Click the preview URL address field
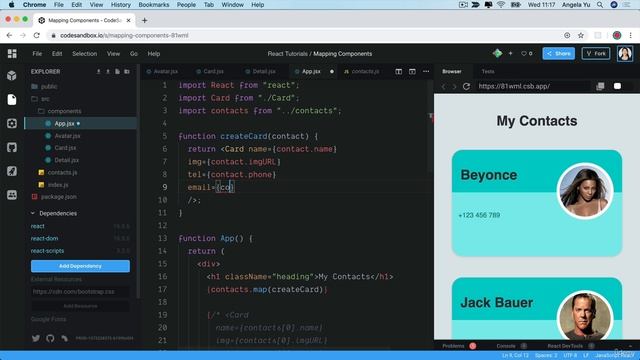Image resolution: width=640 pixels, height=360 pixels. pyautogui.click(x=533, y=86)
